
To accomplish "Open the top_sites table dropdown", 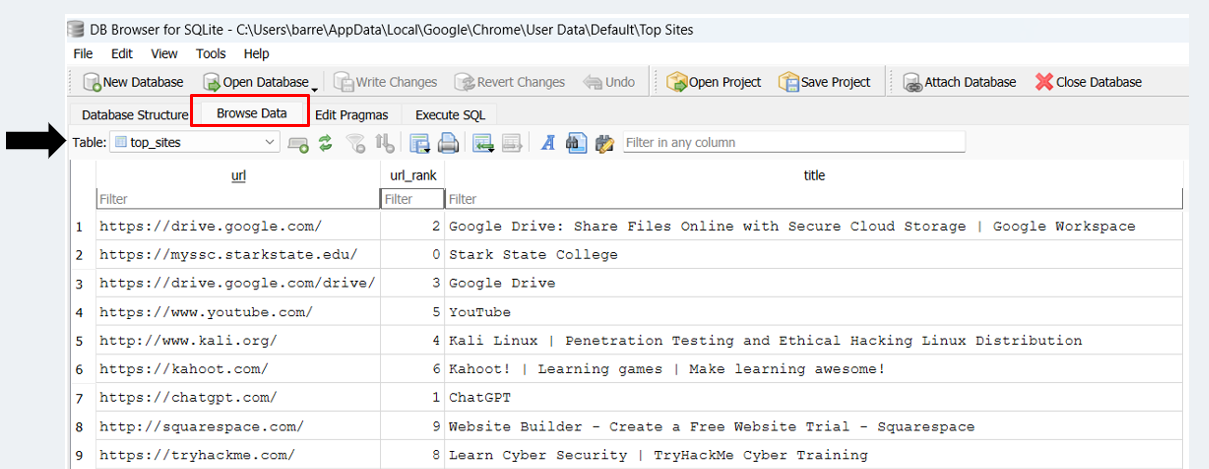I will coord(270,143).
